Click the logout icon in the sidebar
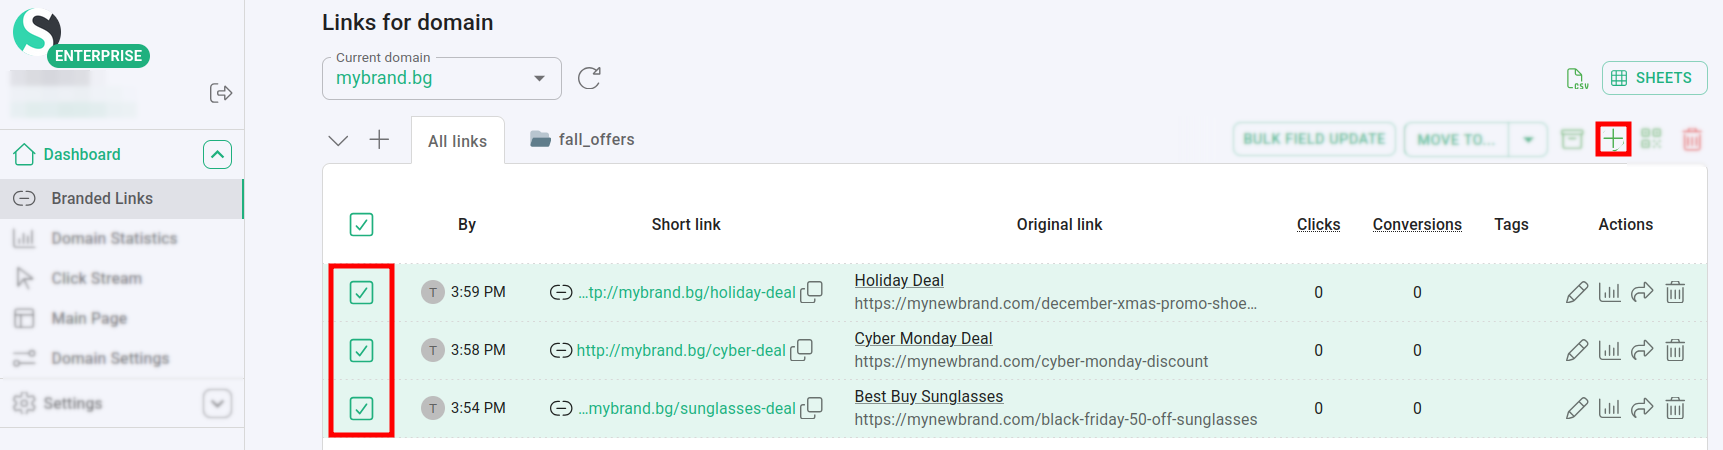 [x=221, y=93]
